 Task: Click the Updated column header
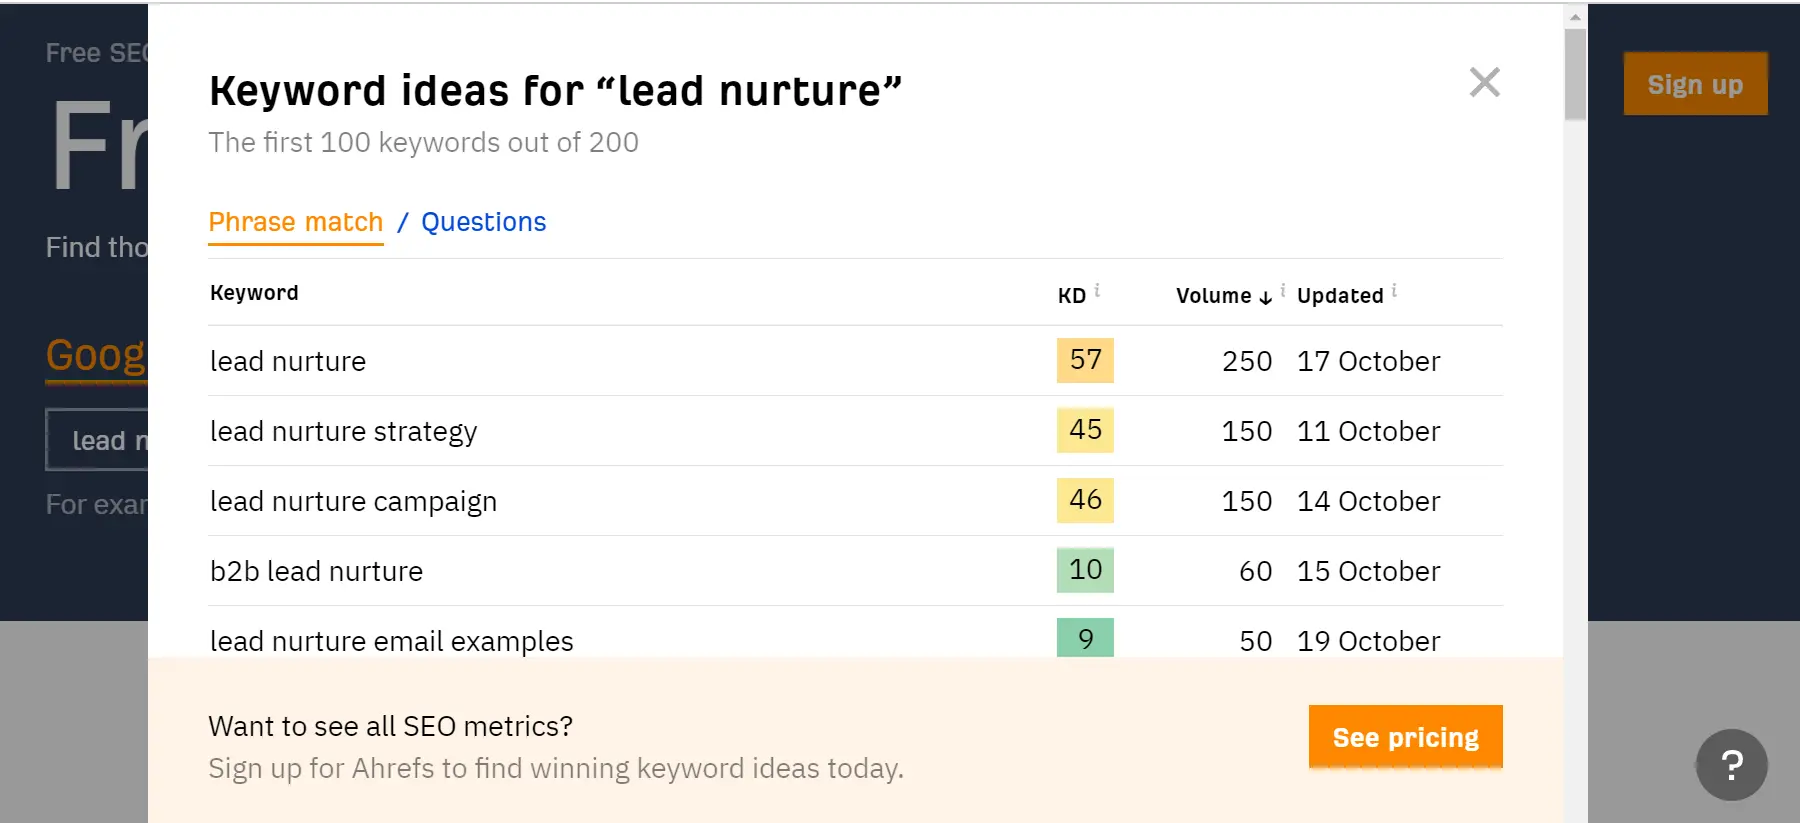click(1340, 296)
